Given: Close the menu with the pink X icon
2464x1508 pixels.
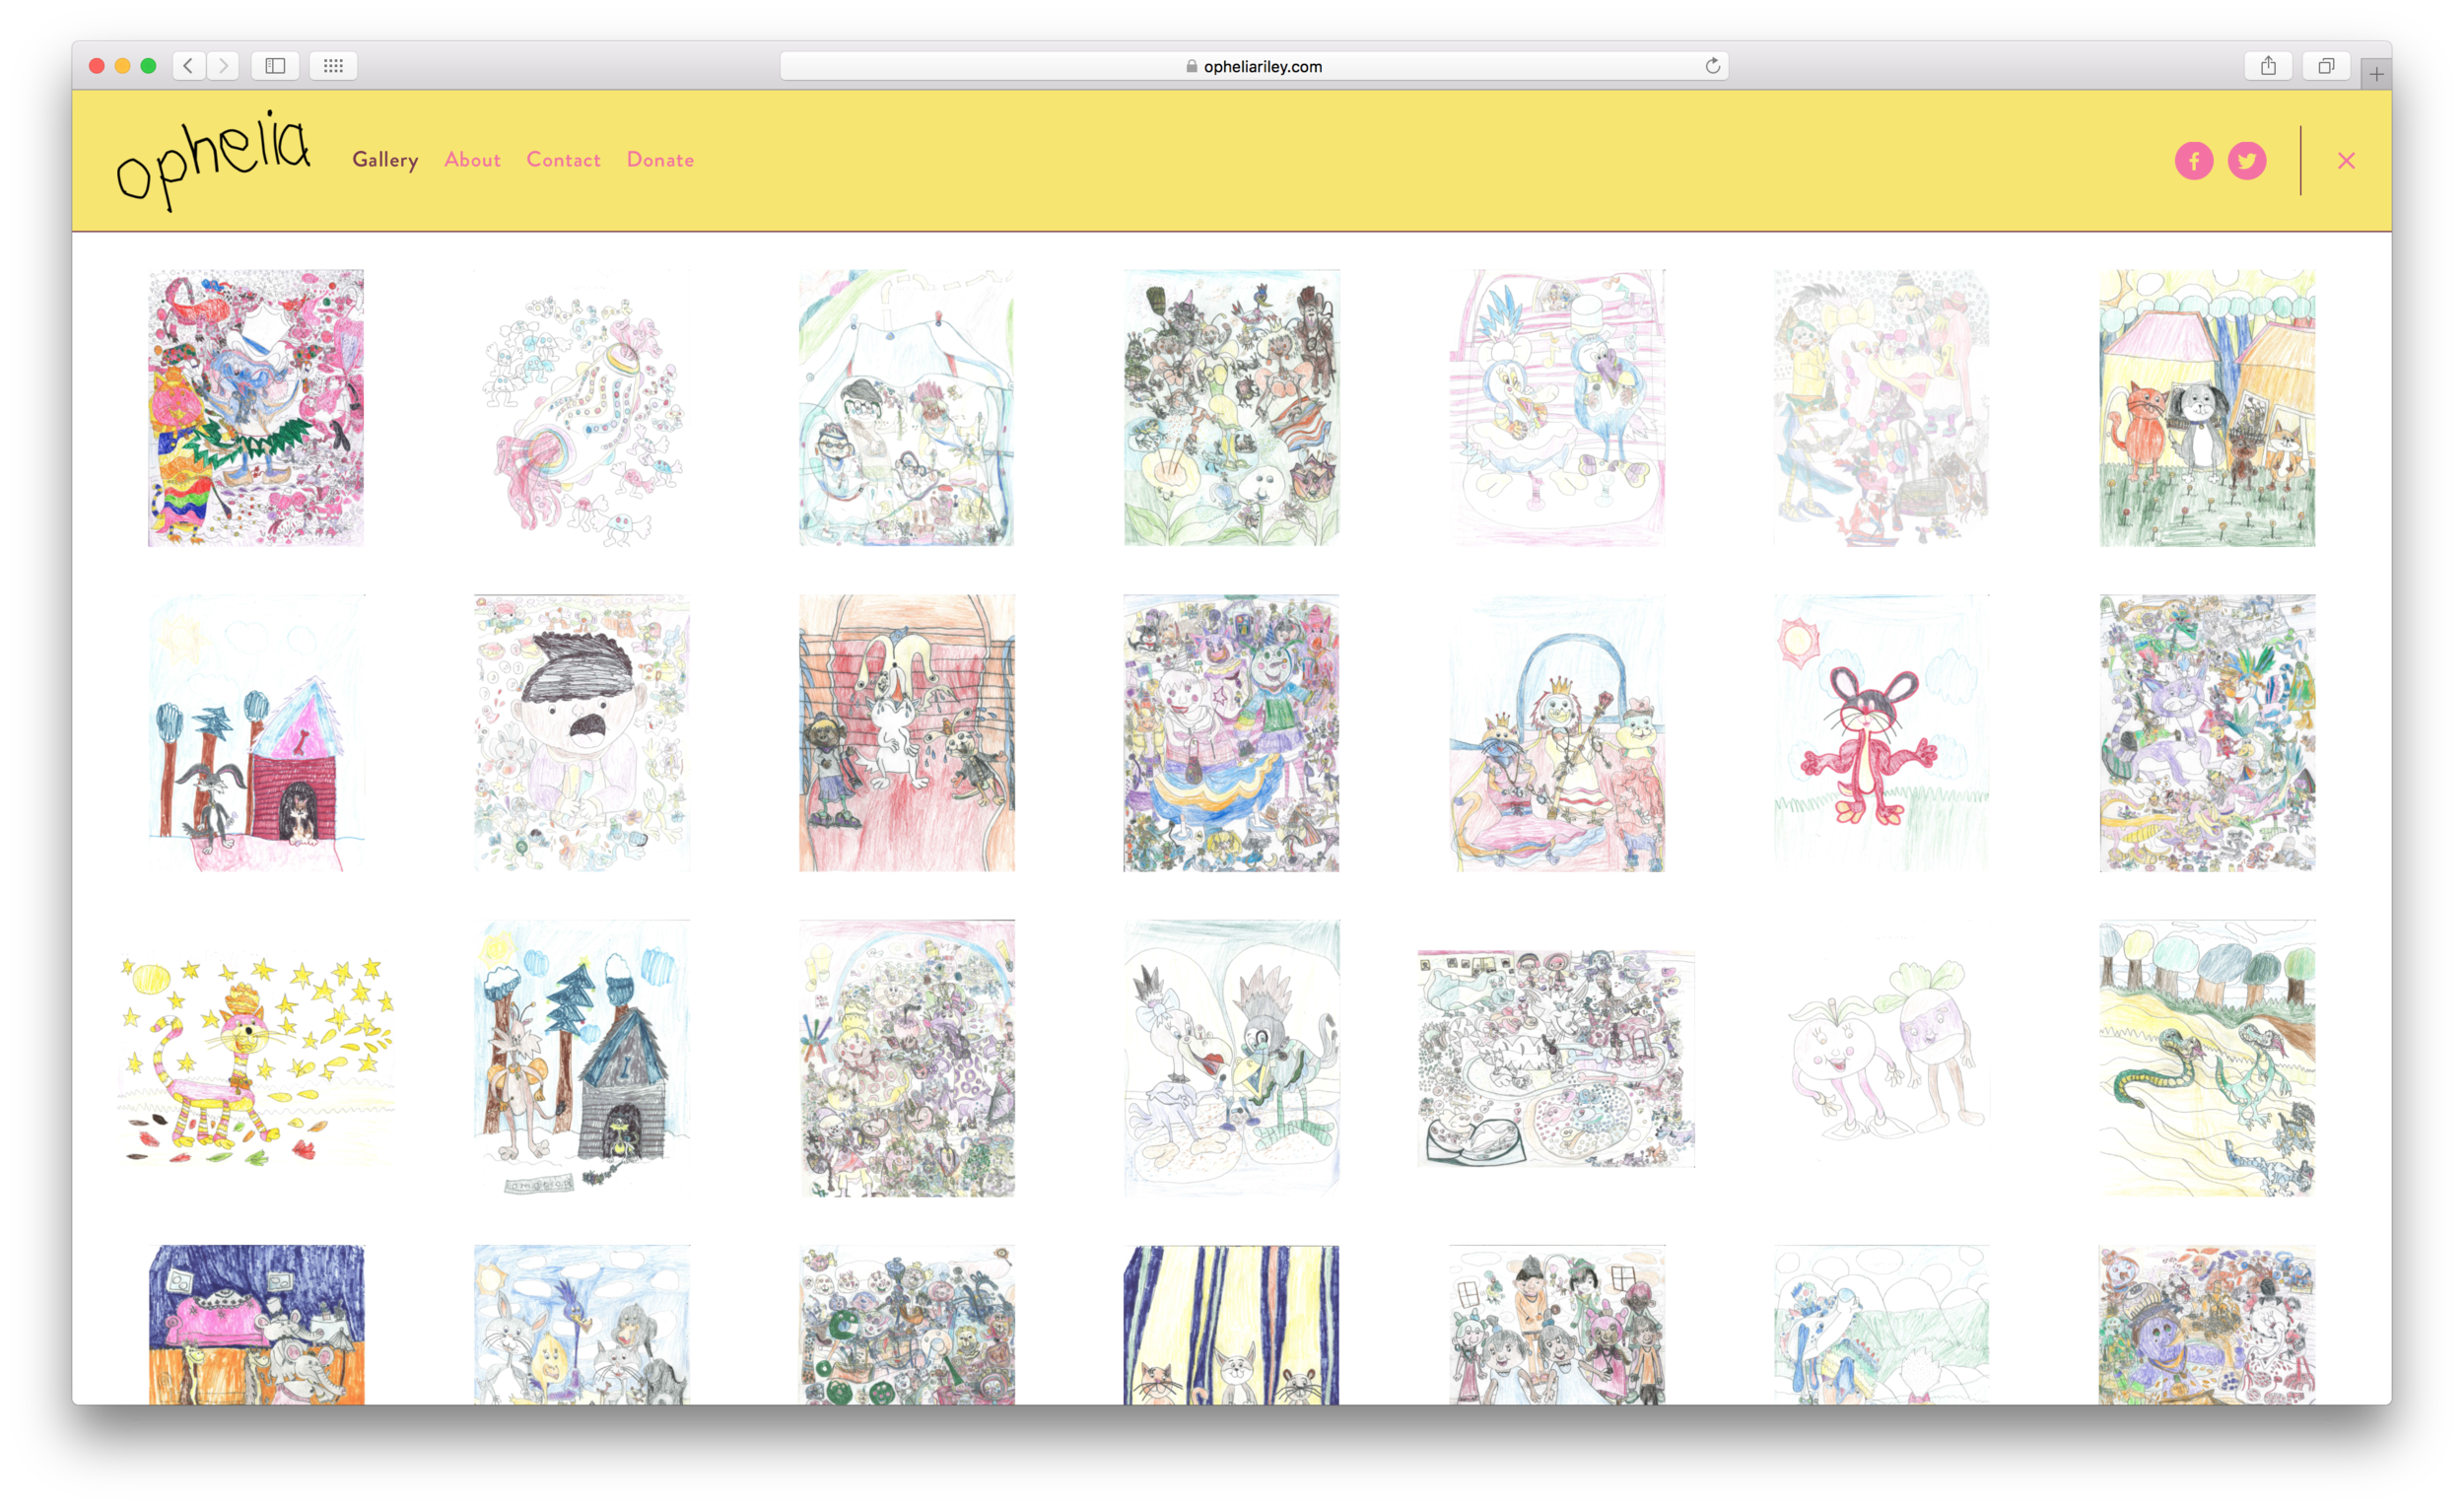Looking at the screenshot, I should point(2346,160).
